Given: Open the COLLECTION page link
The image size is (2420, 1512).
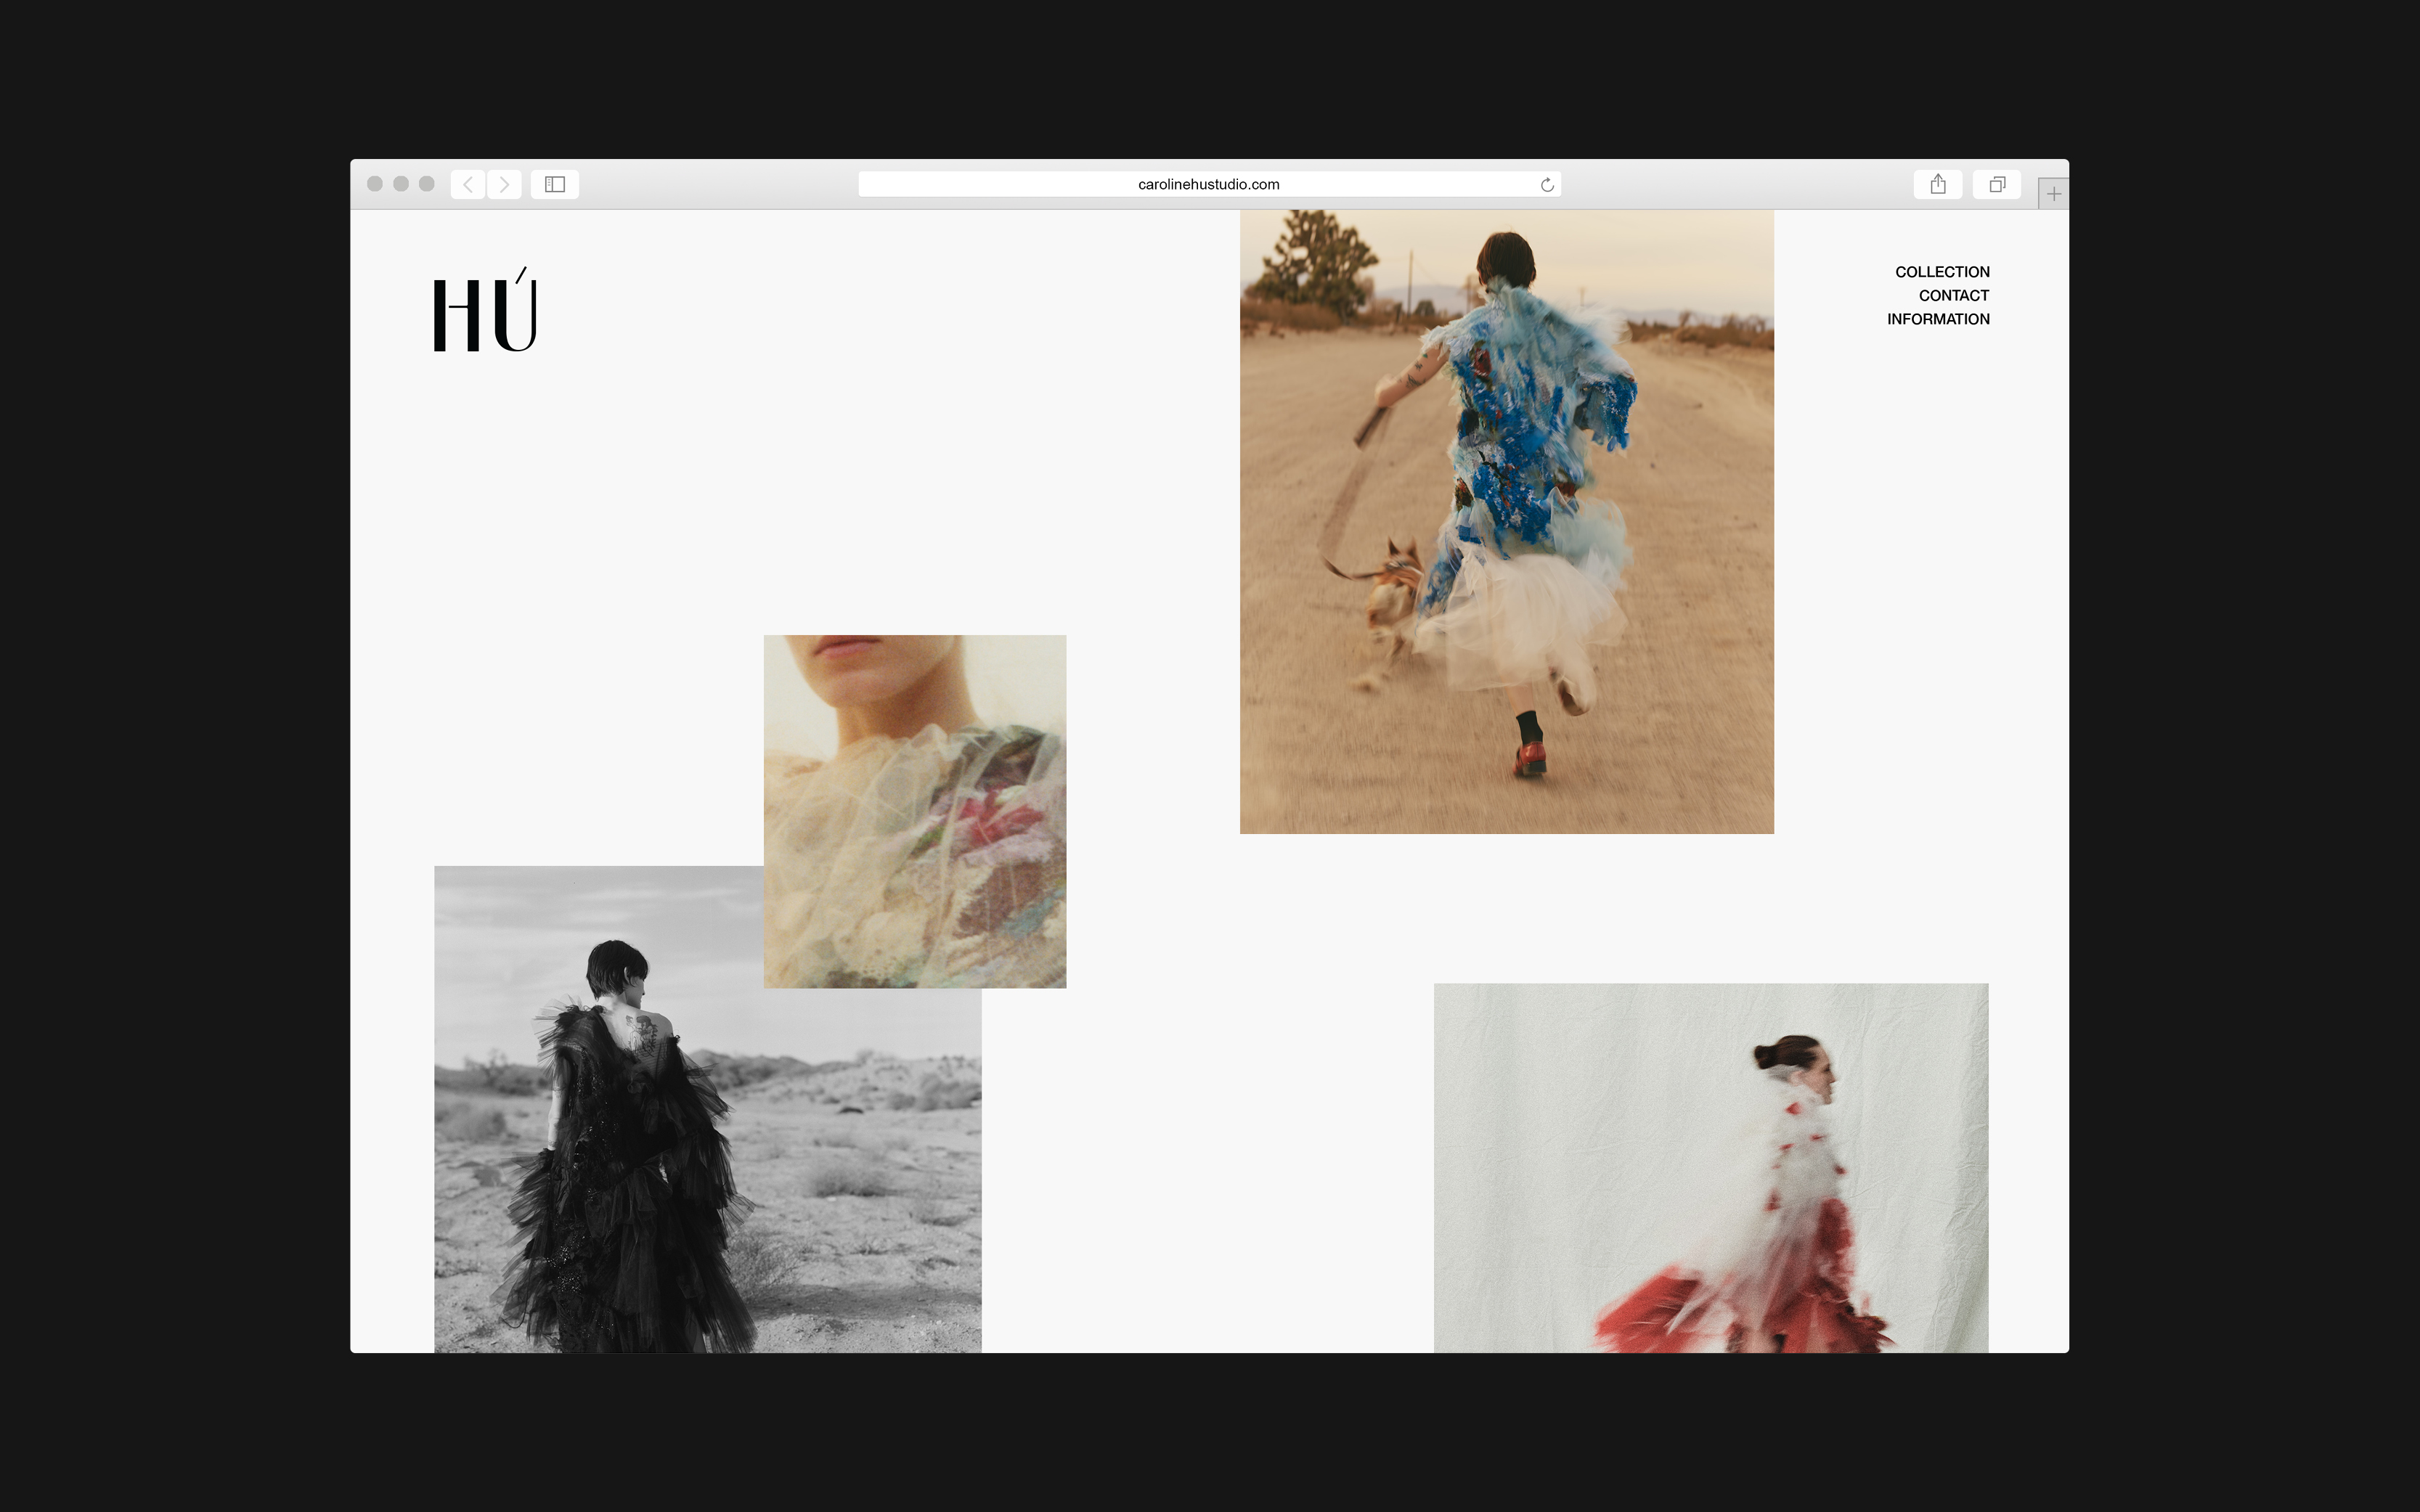Looking at the screenshot, I should tap(1942, 272).
